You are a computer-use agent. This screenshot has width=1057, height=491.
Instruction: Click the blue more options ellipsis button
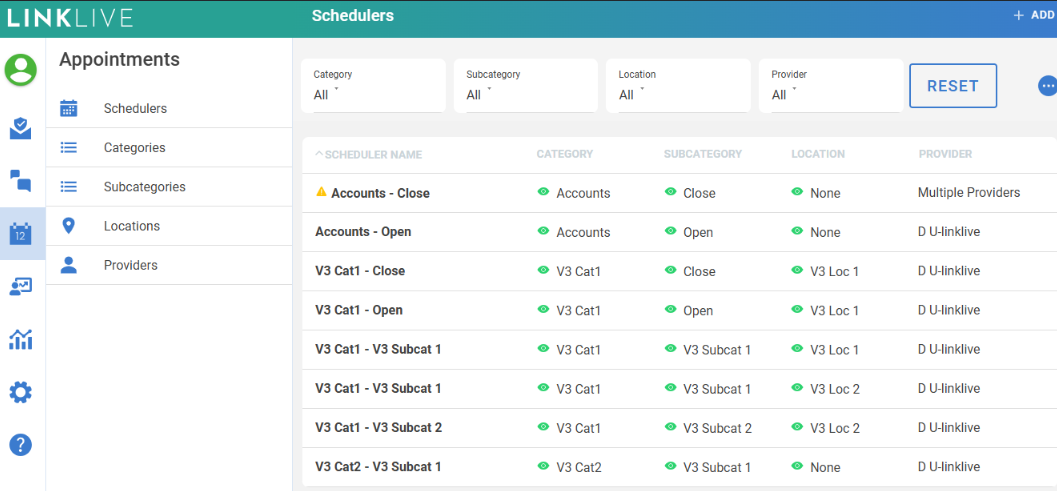[1047, 86]
